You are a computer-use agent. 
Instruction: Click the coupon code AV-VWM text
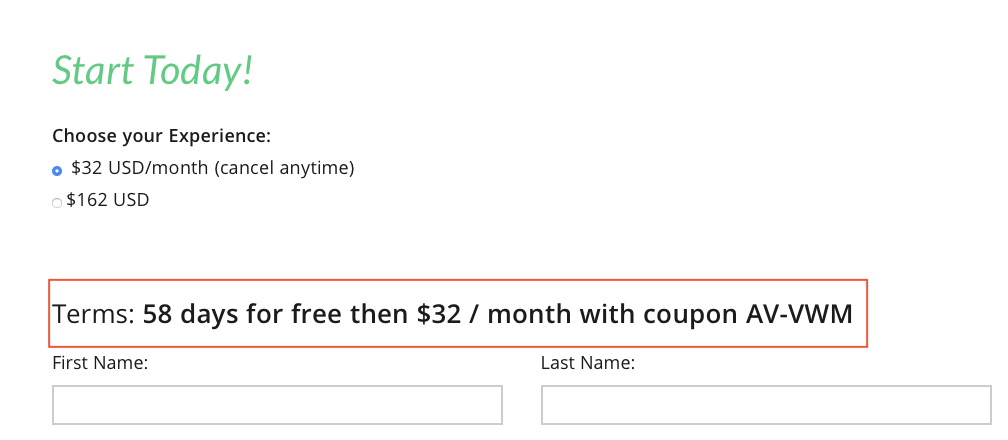pyautogui.click(x=799, y=314)
